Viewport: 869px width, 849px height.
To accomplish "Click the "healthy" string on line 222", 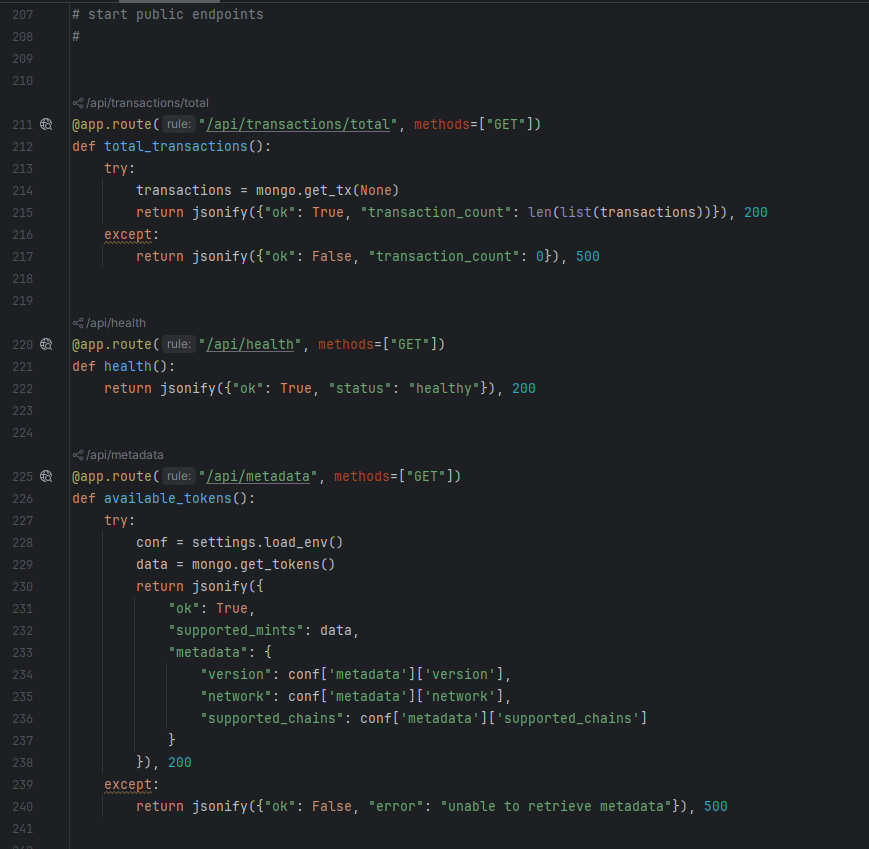I will pos(444,388).
